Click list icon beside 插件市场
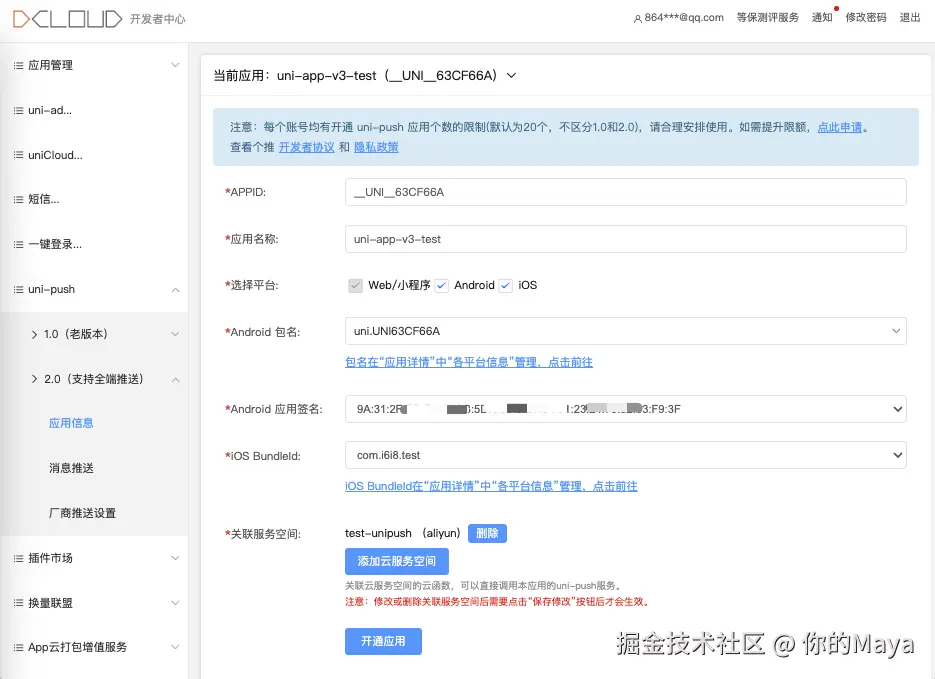Image resolution: width=935 pixels, height=679 pixels. coord(18,558)
